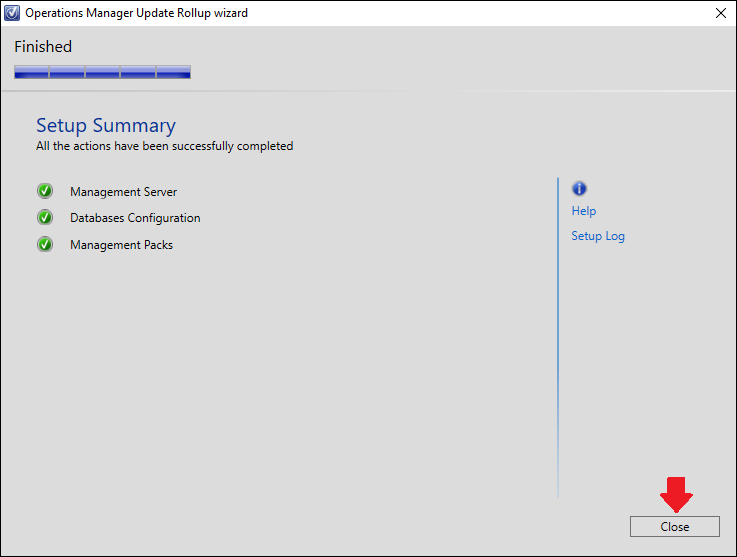737x557 pixels.
Task: Select the Databases Configuration text
Action: pos(135,218)
